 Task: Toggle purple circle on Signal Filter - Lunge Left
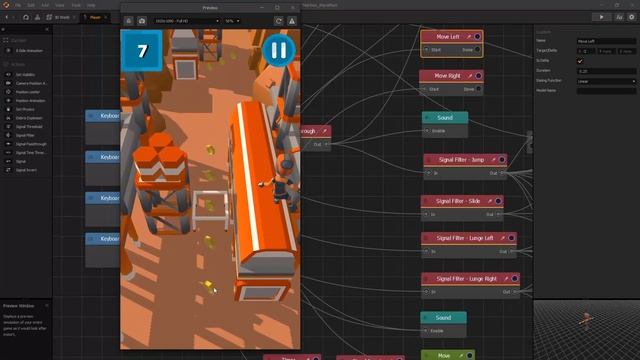point(511,238)
